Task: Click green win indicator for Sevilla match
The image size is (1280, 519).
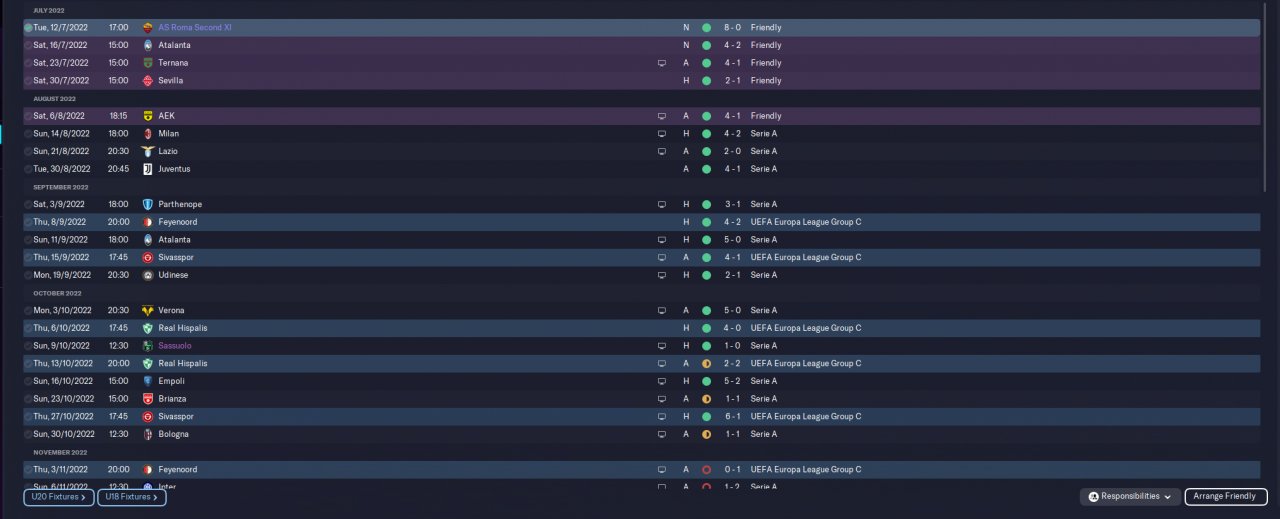Action: click(x=706, y=80)
